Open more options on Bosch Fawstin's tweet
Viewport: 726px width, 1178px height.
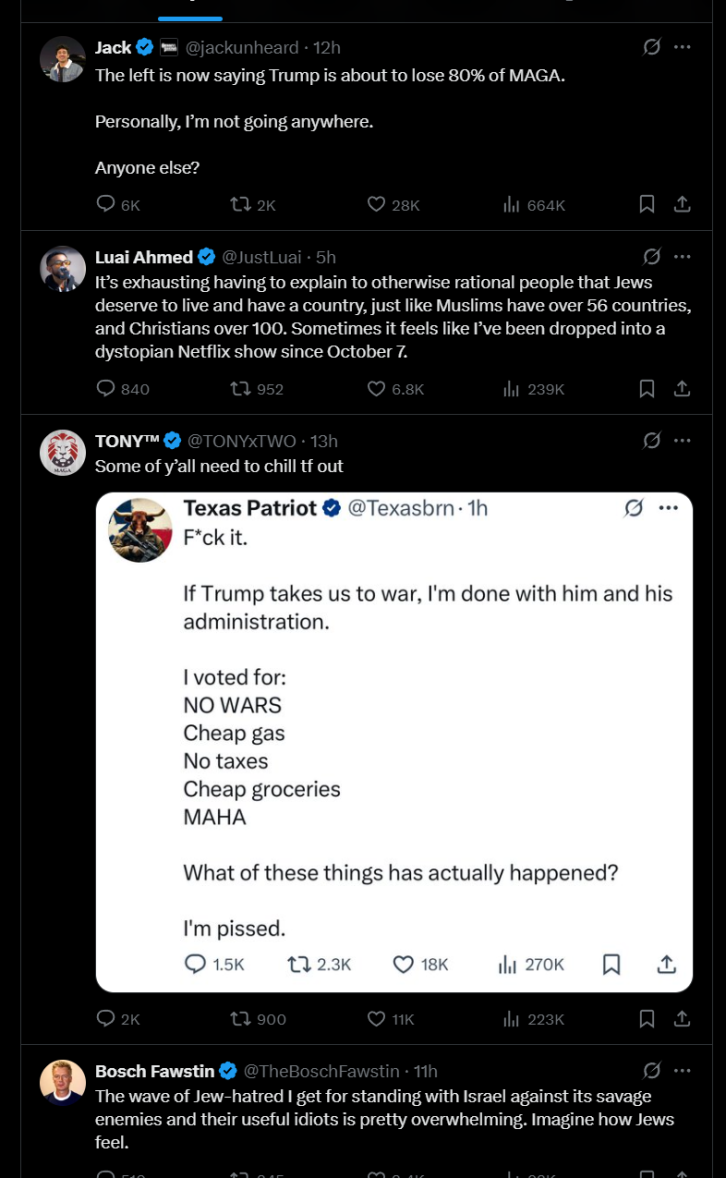(x=682, y=1071)
